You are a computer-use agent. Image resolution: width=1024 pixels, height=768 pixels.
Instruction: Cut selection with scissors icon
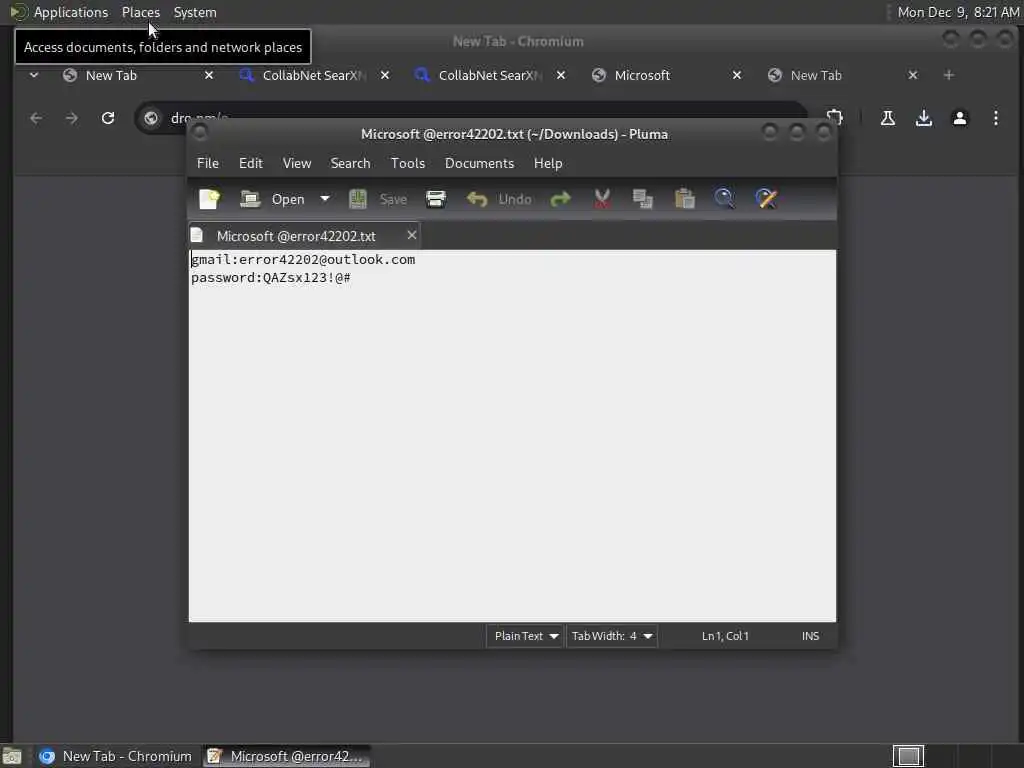tap(602, 199)
